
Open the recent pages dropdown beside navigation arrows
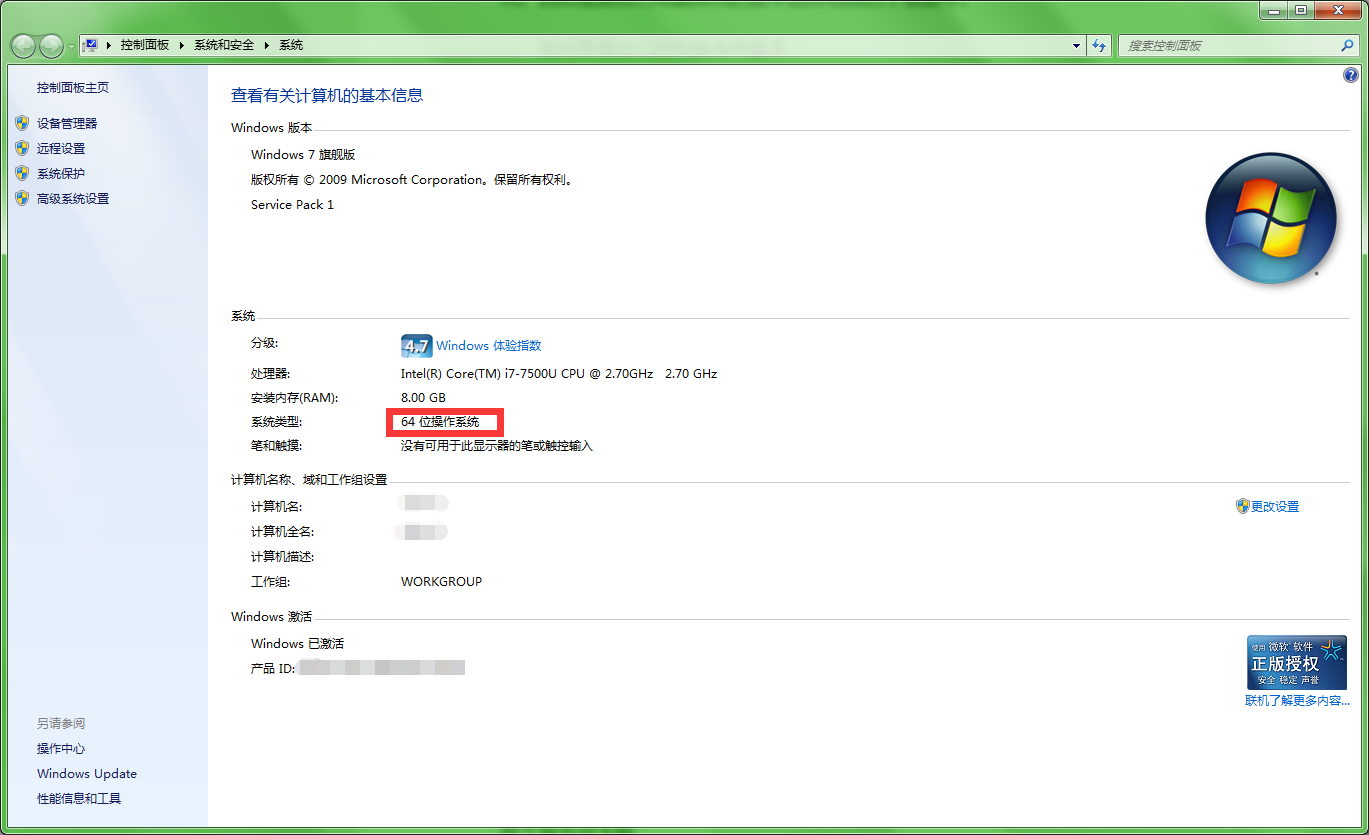click(x=71, y=46)
